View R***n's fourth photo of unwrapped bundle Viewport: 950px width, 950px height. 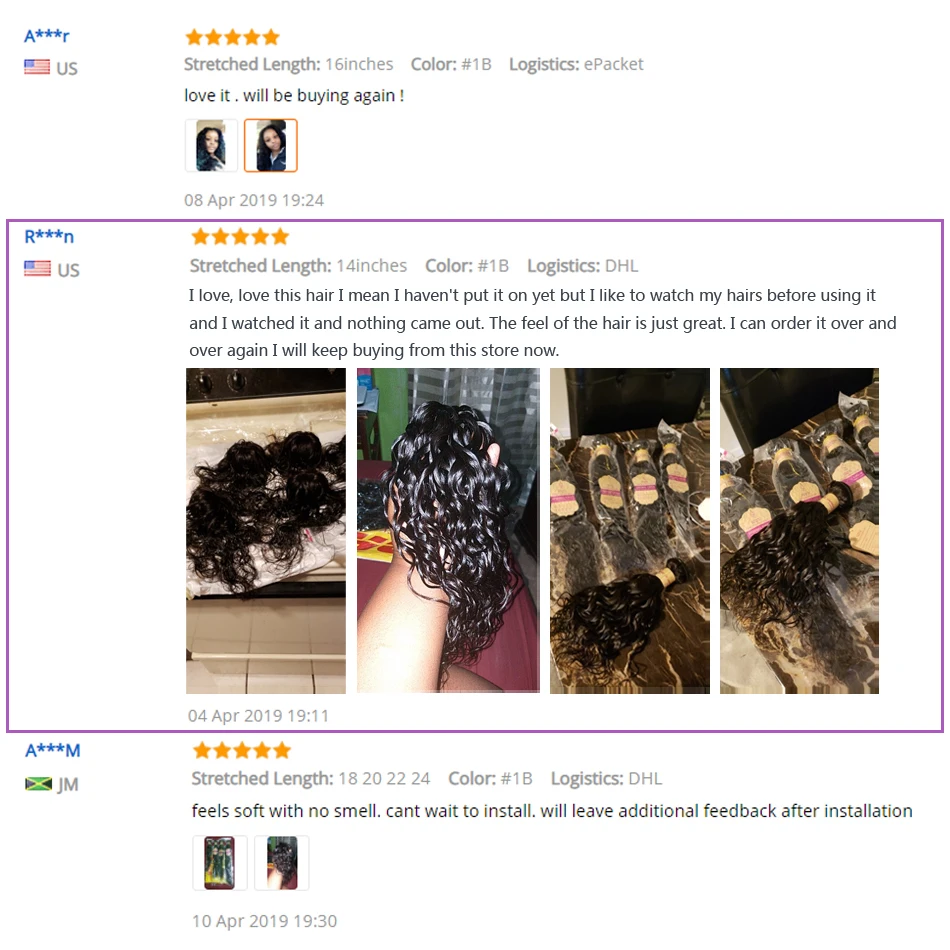tap(799, 531)
